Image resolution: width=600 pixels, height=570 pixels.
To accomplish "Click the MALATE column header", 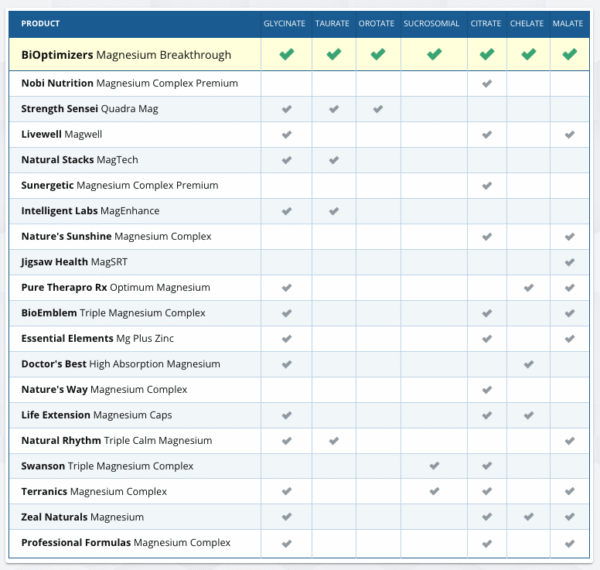I will (567, 24).
